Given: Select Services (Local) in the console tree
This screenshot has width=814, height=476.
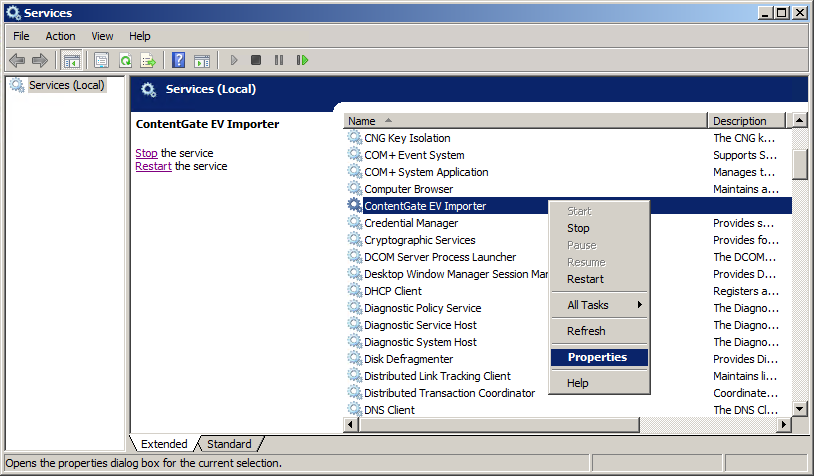Looking at the screenshot, I should click(x=66, y=86).
